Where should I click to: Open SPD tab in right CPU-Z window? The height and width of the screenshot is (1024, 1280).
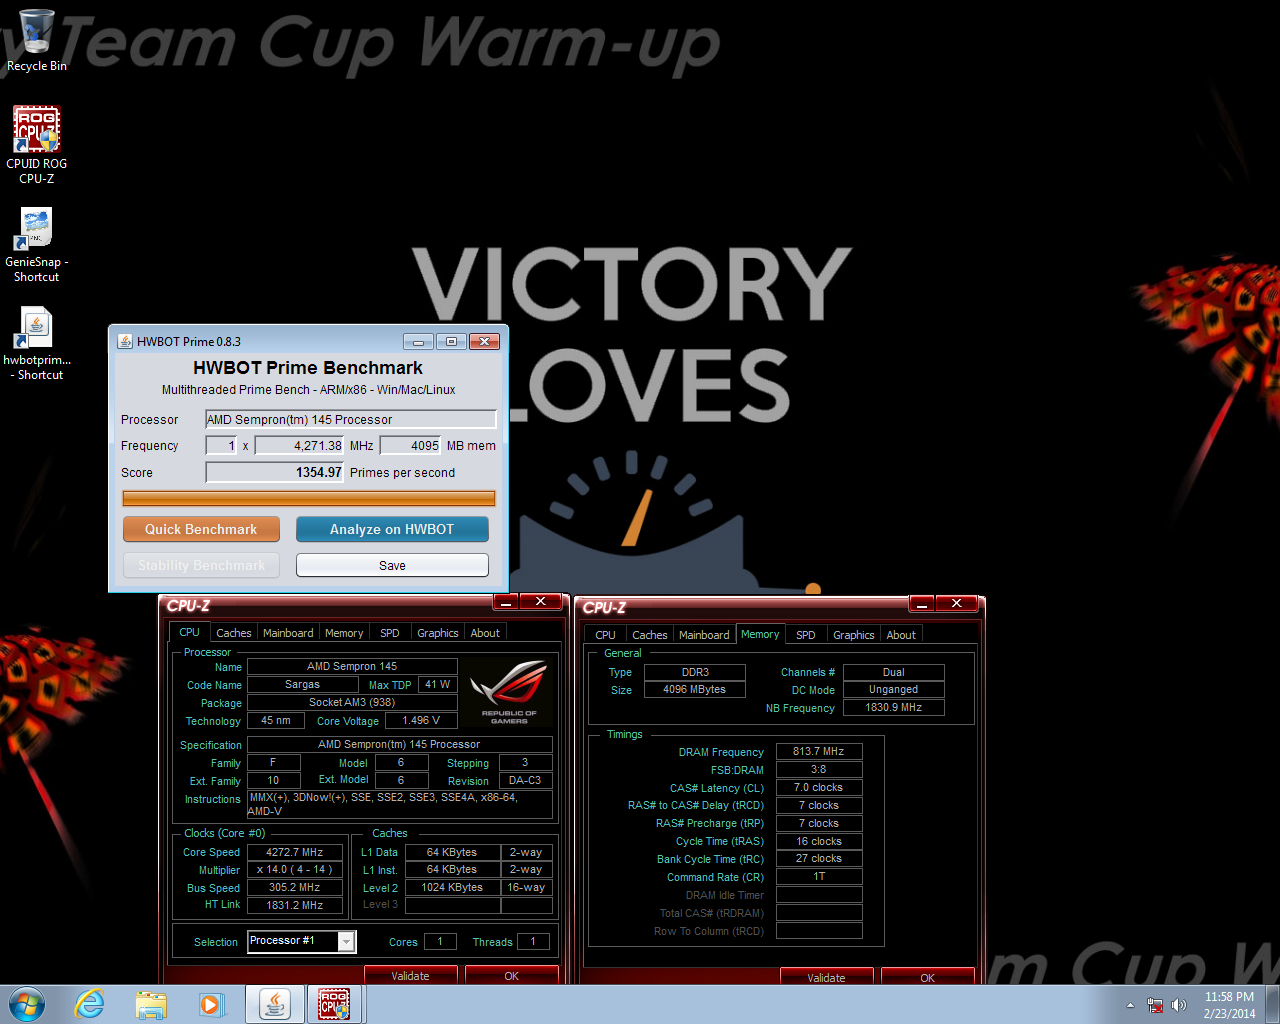tap(806, 635)
